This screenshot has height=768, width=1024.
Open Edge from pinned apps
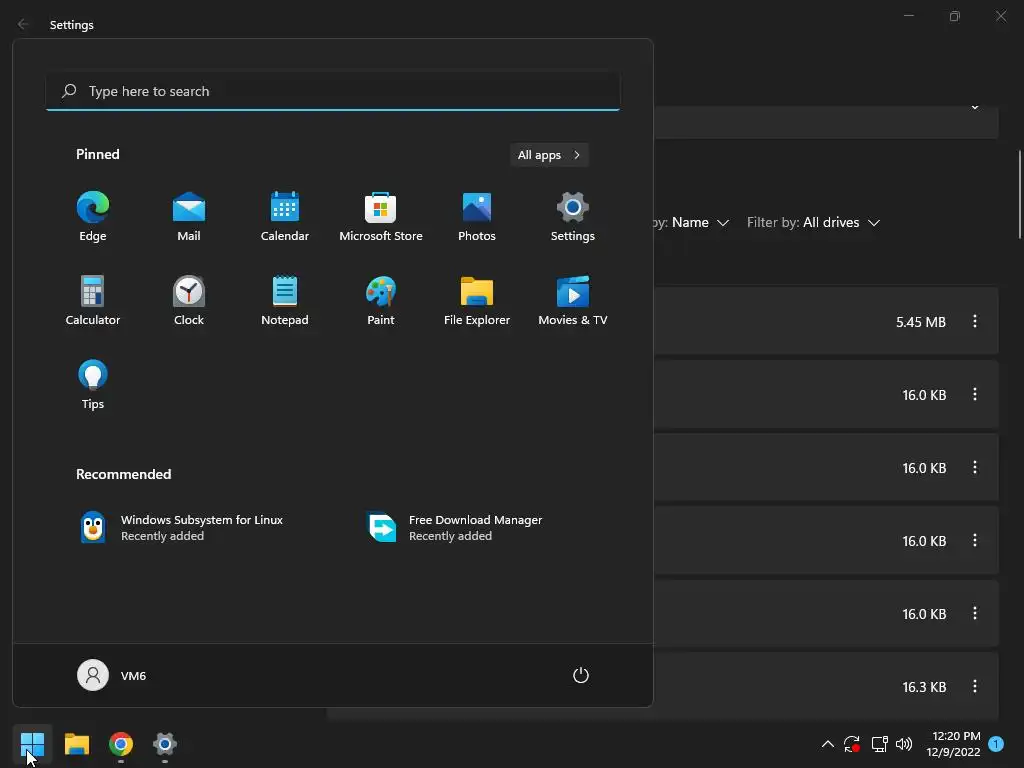[93, 217]
